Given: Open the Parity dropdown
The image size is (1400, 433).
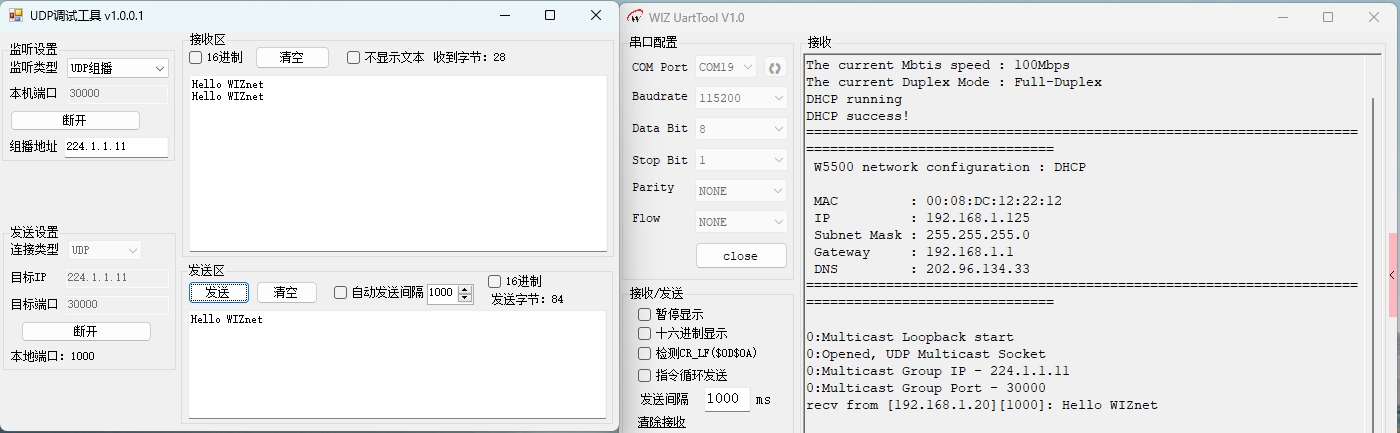Looking at the screenshot, I should pos(742,190).
